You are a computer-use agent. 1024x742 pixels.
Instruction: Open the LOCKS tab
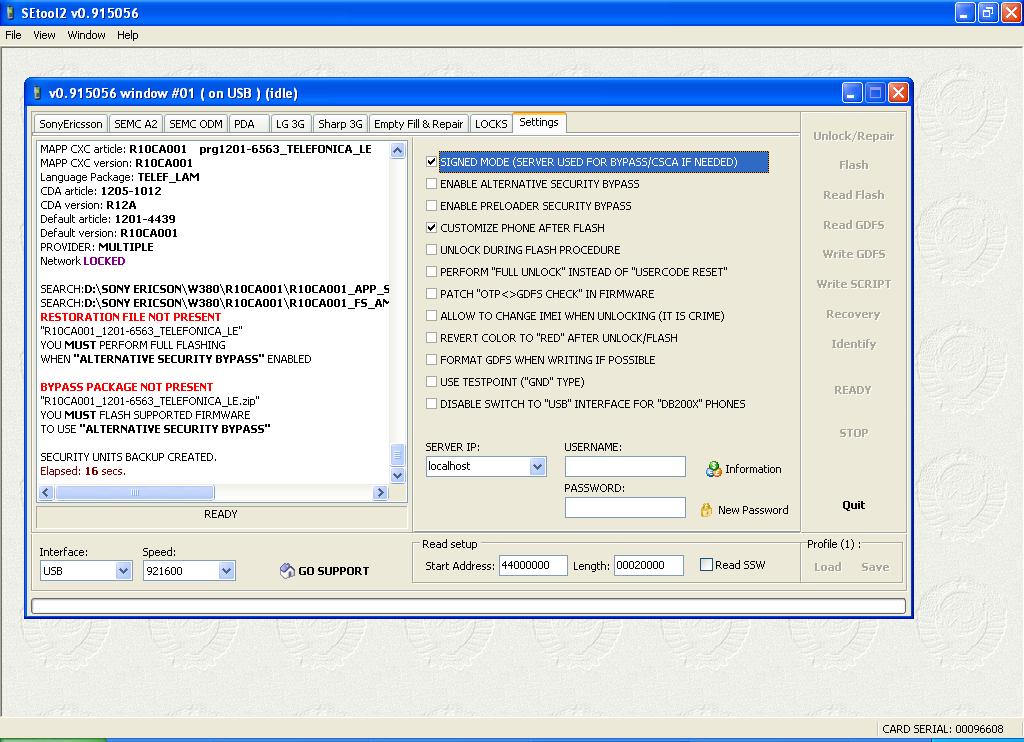pyautogui.click(x=491, y=124)
